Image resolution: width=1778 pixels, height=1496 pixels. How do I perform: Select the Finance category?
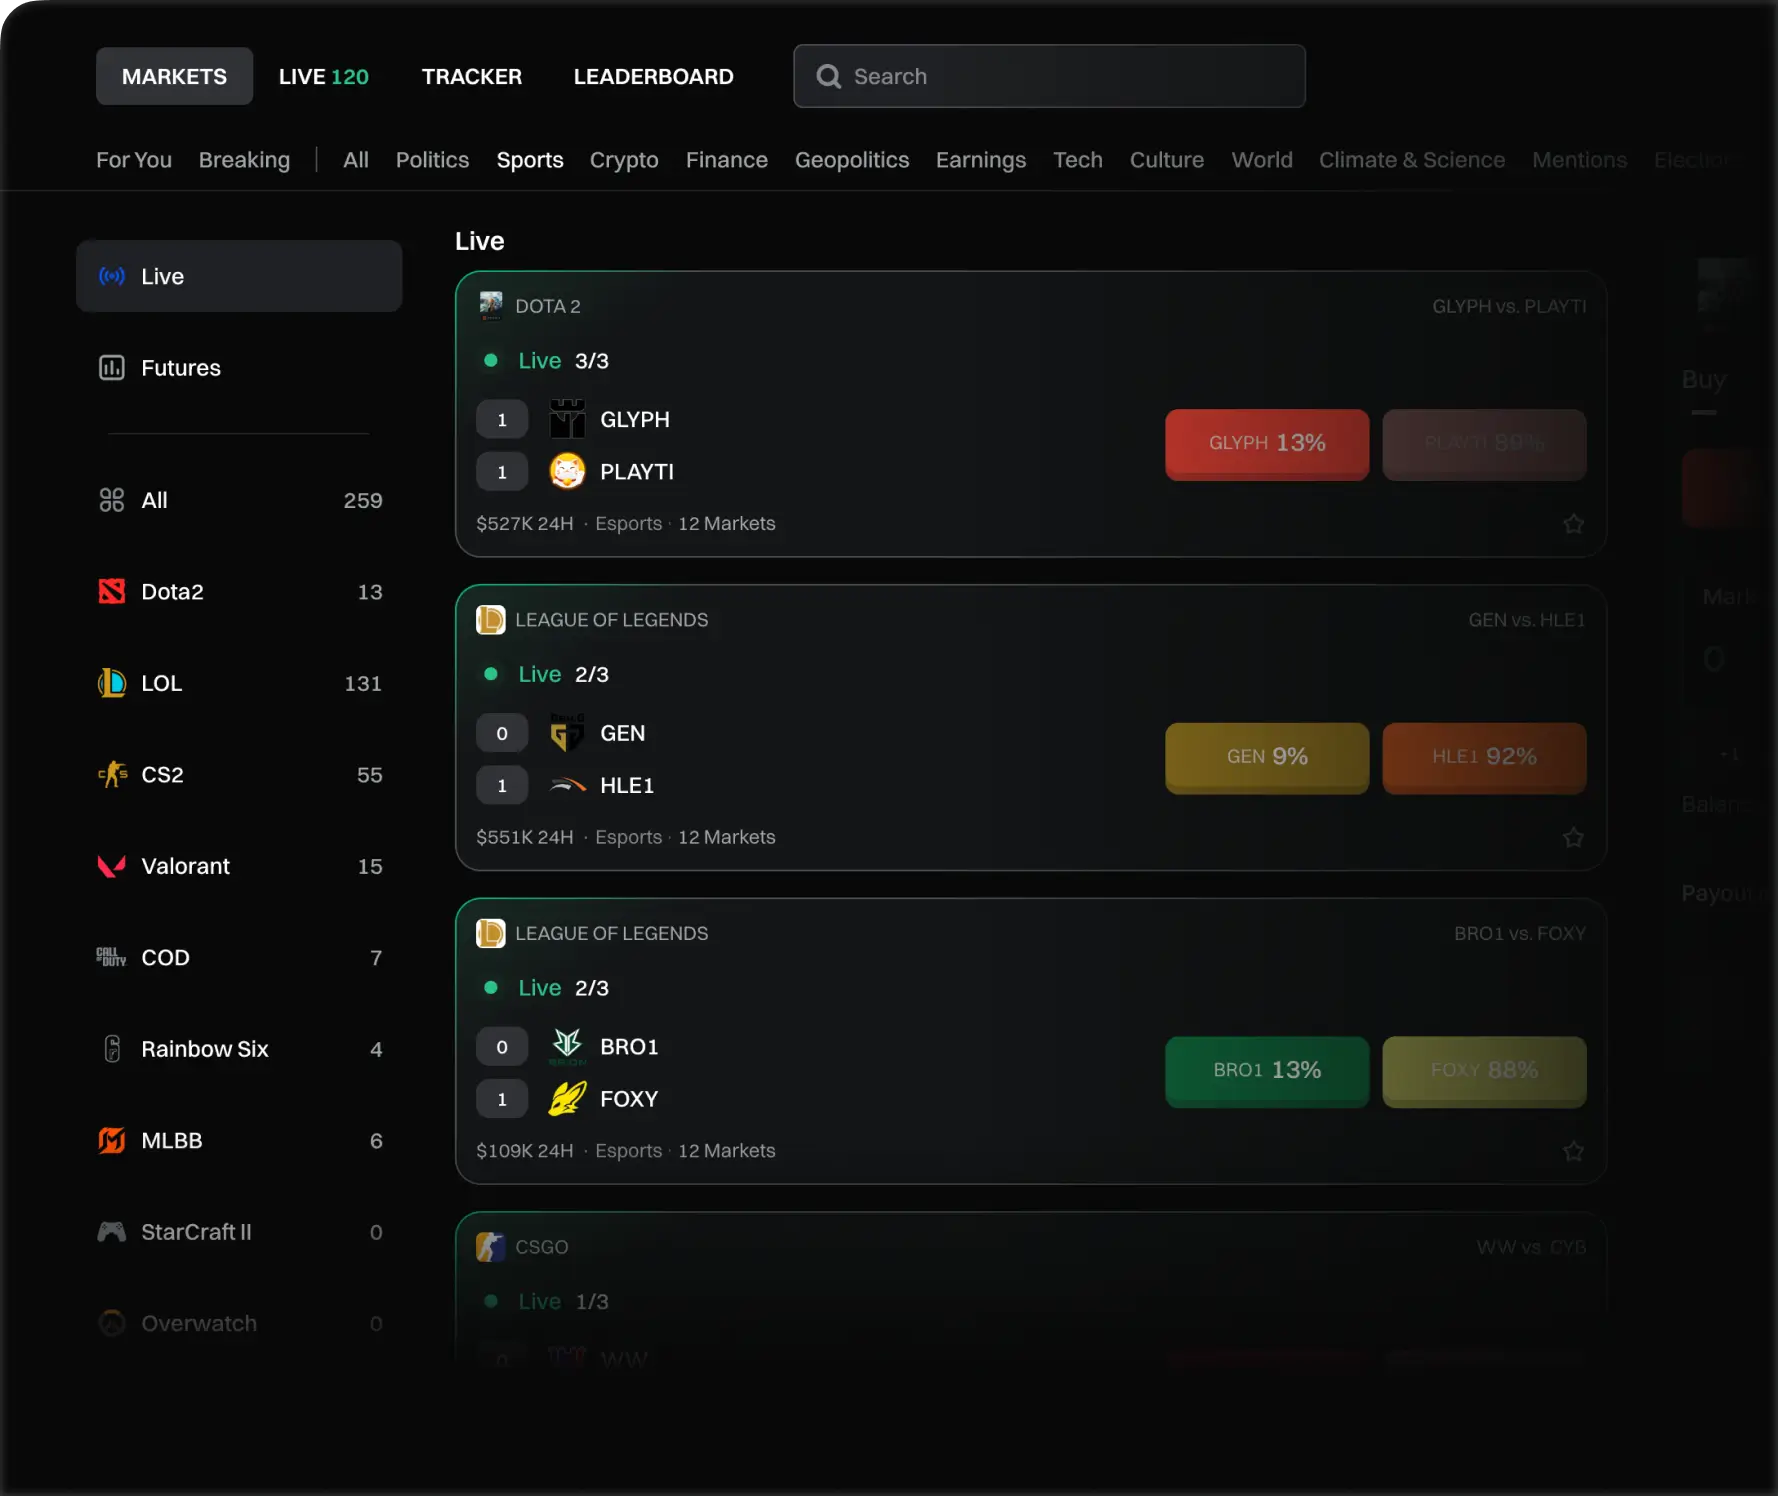(x=726, y=160)
